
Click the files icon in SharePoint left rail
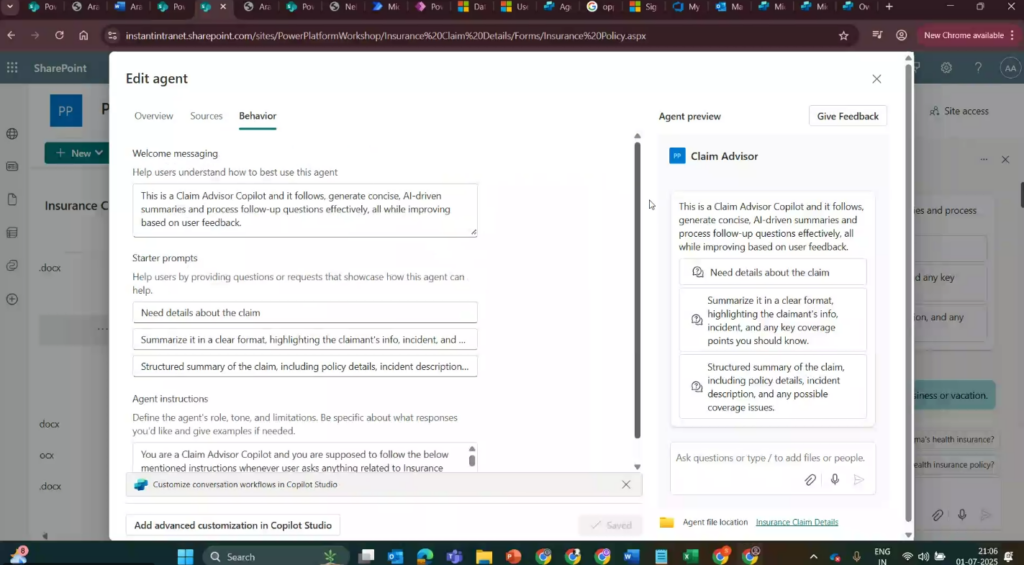coord(12,200)
